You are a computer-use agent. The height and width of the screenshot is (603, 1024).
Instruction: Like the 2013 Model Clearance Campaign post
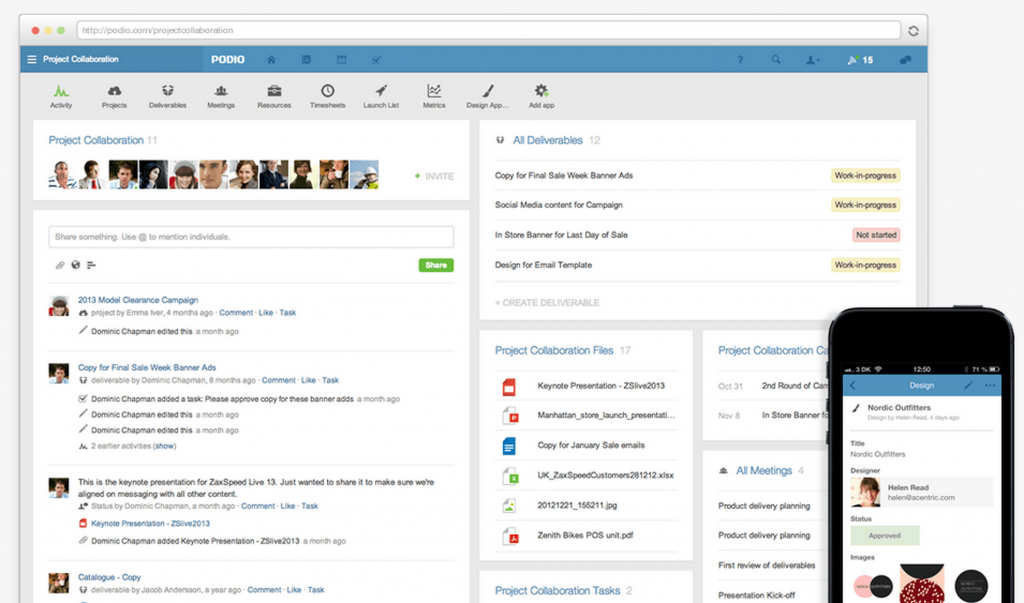coord(266,313)
